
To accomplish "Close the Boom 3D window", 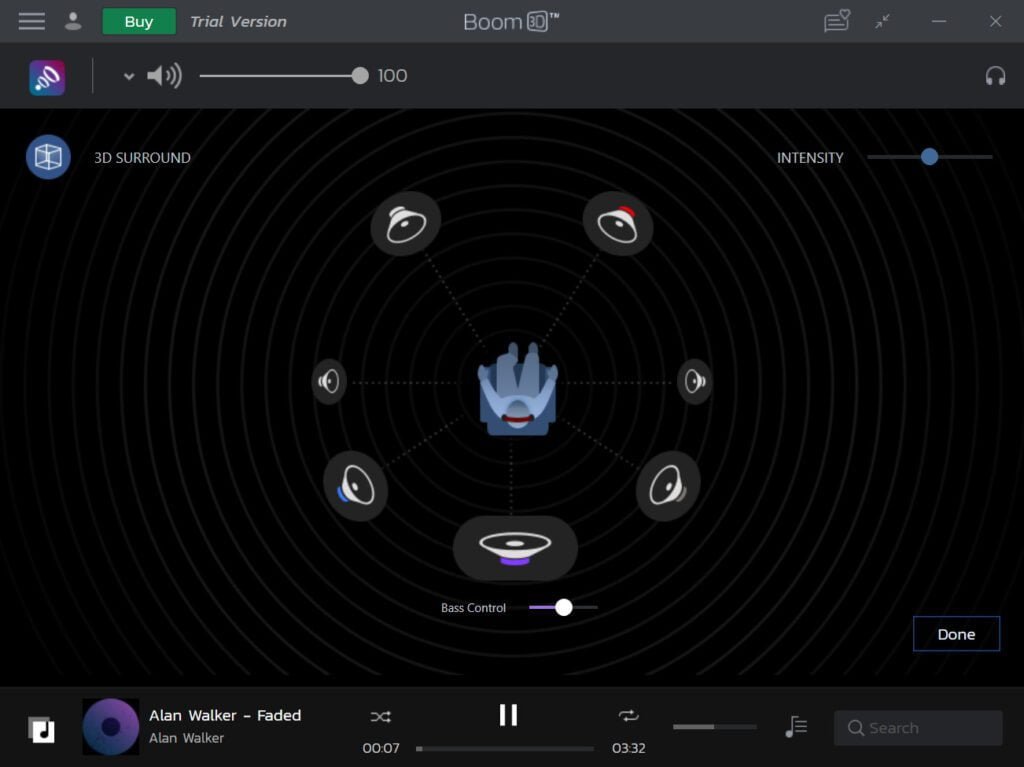I will [995, 22].
